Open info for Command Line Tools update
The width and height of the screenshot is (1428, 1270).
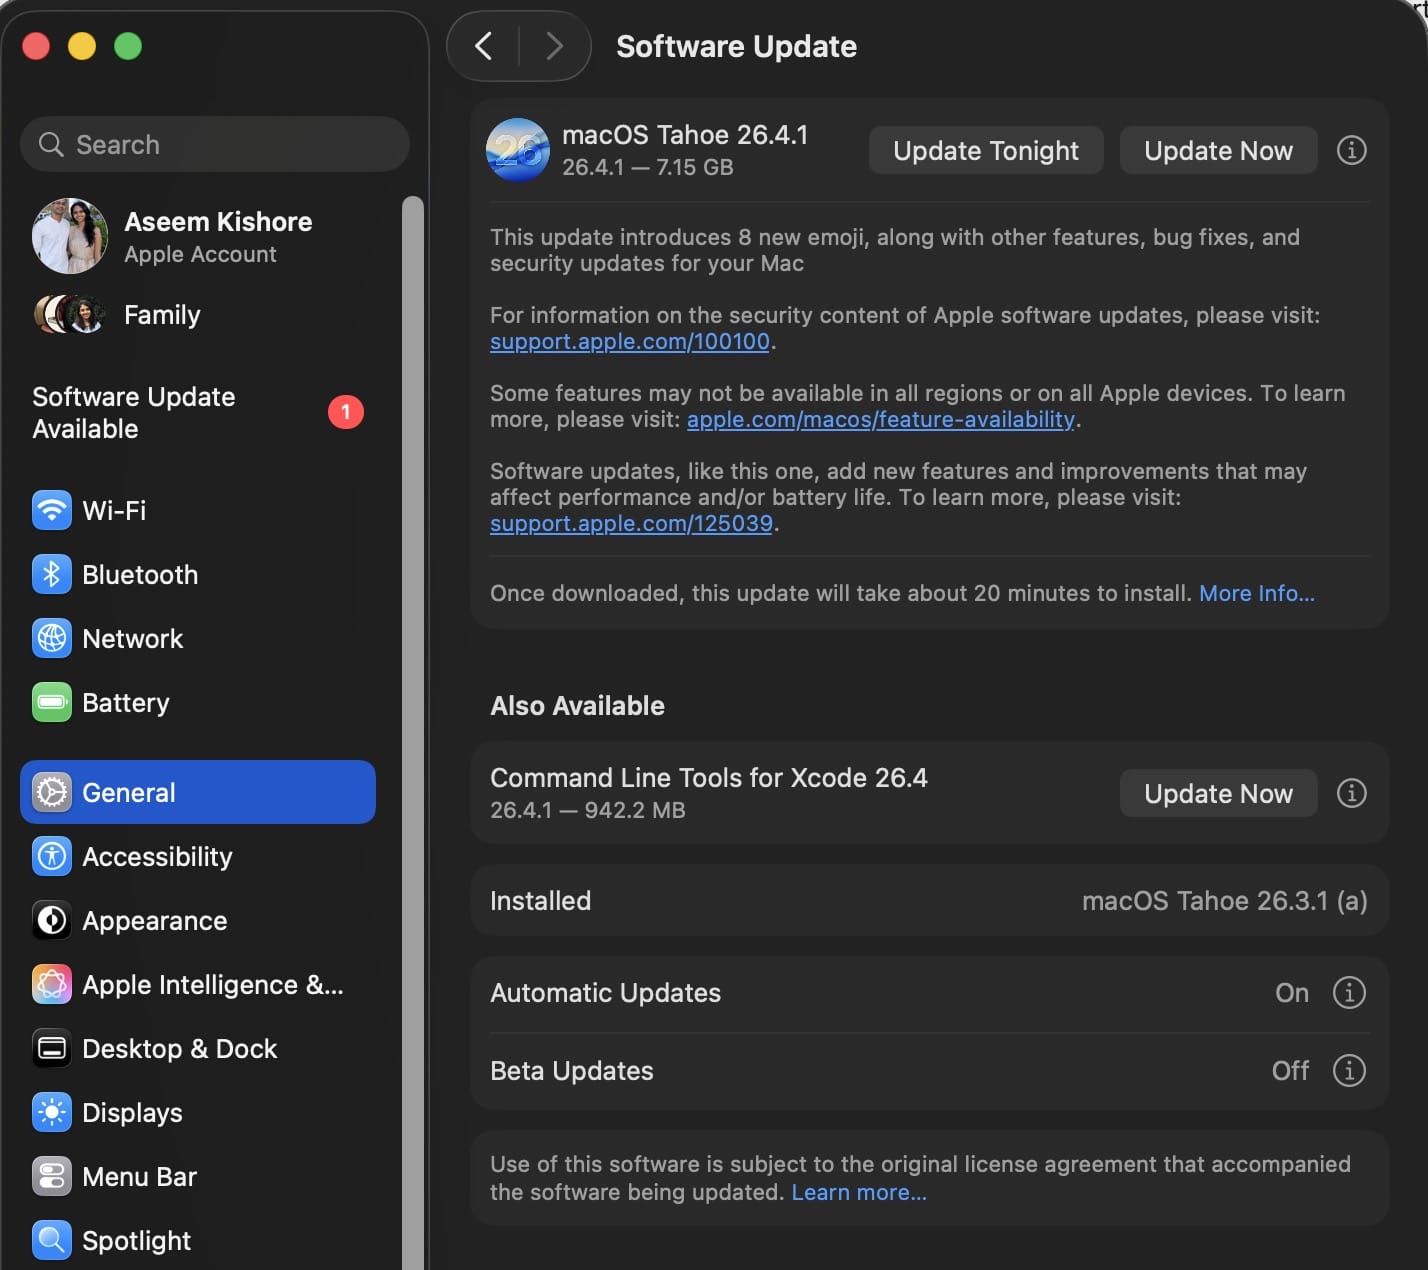coord(1351,793)
